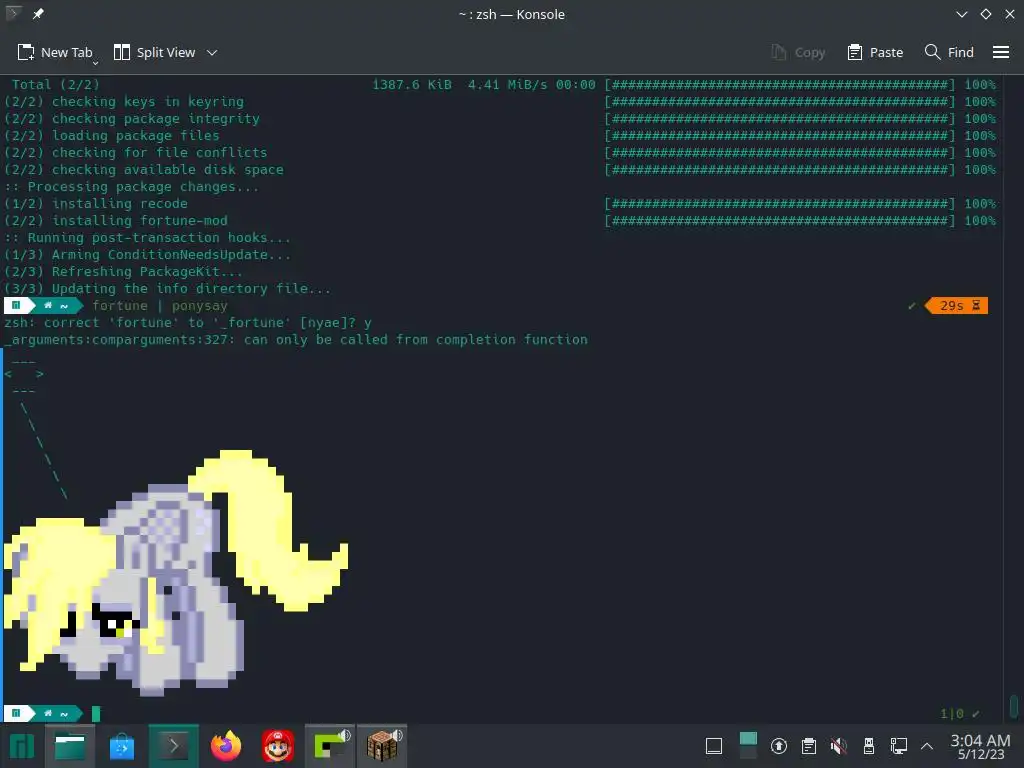Open the removable devices tray icon

pyautogui.click(x=869, y=746)
